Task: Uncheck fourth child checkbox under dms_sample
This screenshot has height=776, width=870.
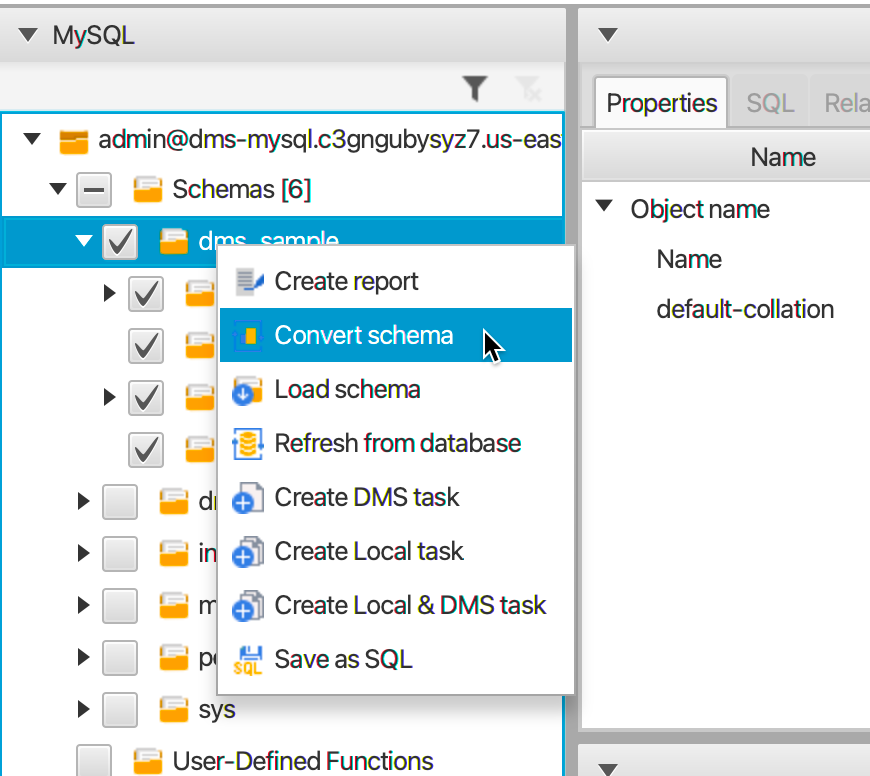Action: (x=146, y=449)
